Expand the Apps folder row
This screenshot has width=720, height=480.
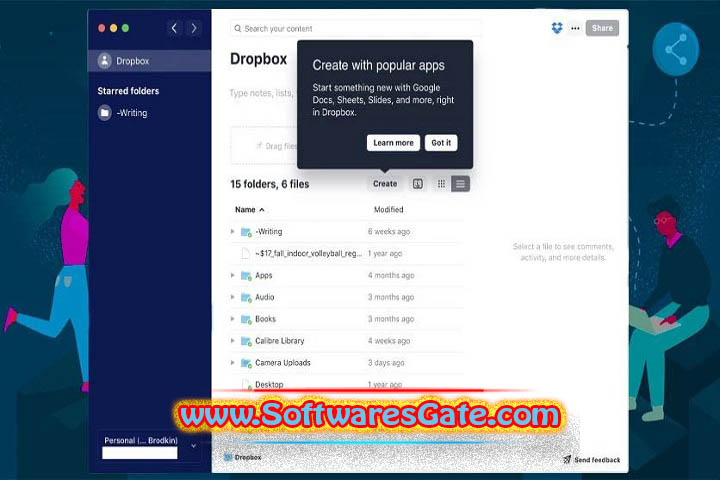click(x=232, y=275)
